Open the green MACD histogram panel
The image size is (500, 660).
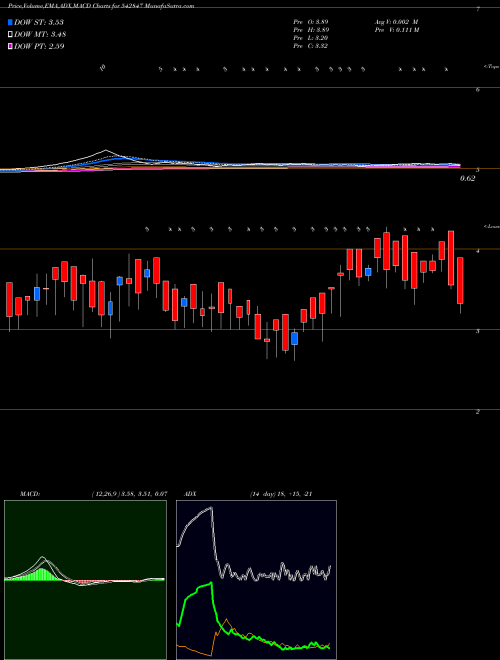pyautogui.click(x=85, y=580)
